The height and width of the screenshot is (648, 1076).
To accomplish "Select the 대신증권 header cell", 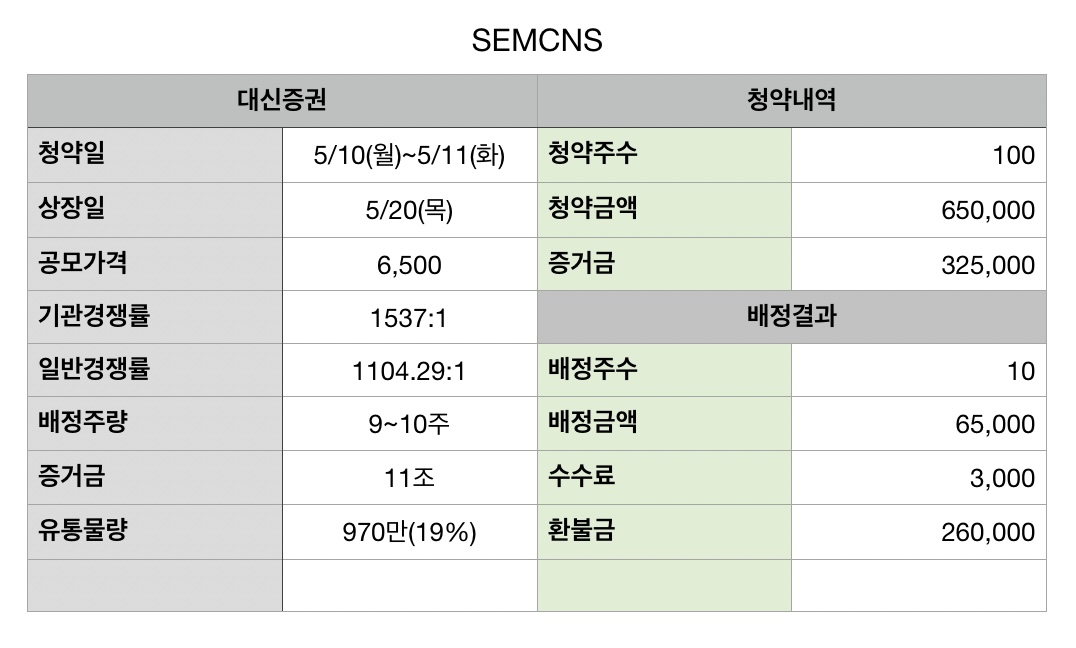I will point(282,101).
